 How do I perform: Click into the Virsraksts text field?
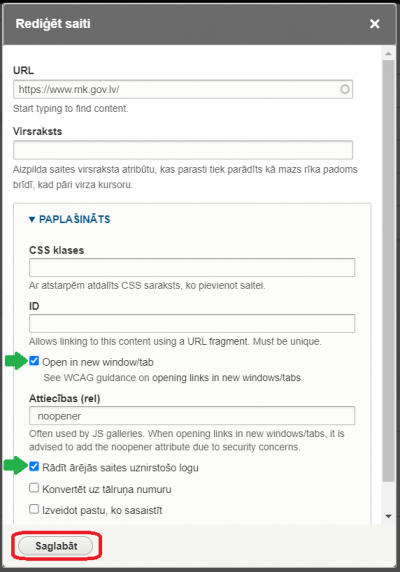coord(183,150)
